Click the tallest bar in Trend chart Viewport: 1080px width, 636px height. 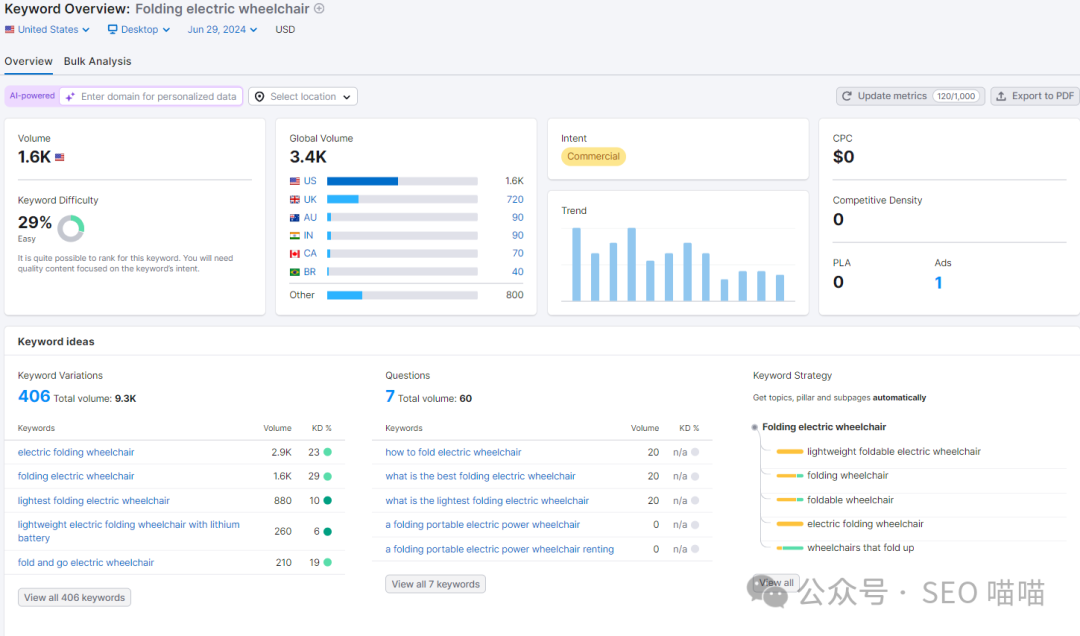pos(576,264)
